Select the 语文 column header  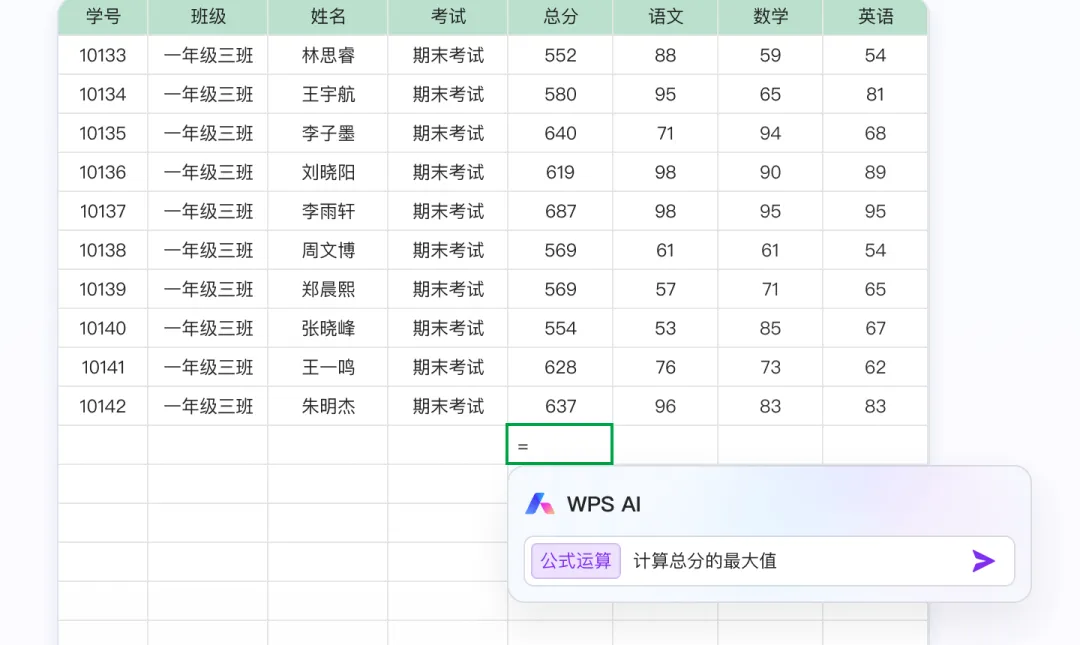coord(664,17)
